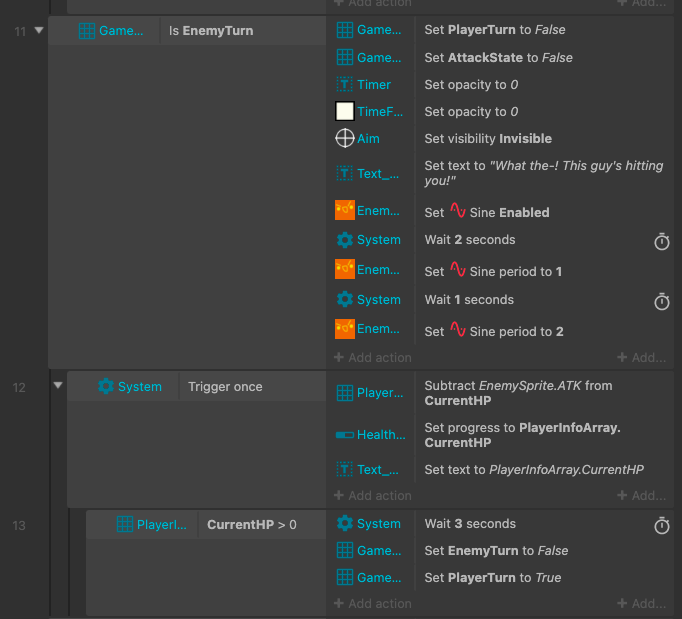This screenshot has width=682, height=619.
Task: Select the HealthBar progress bar icon
Action: (x=344, y=435)
